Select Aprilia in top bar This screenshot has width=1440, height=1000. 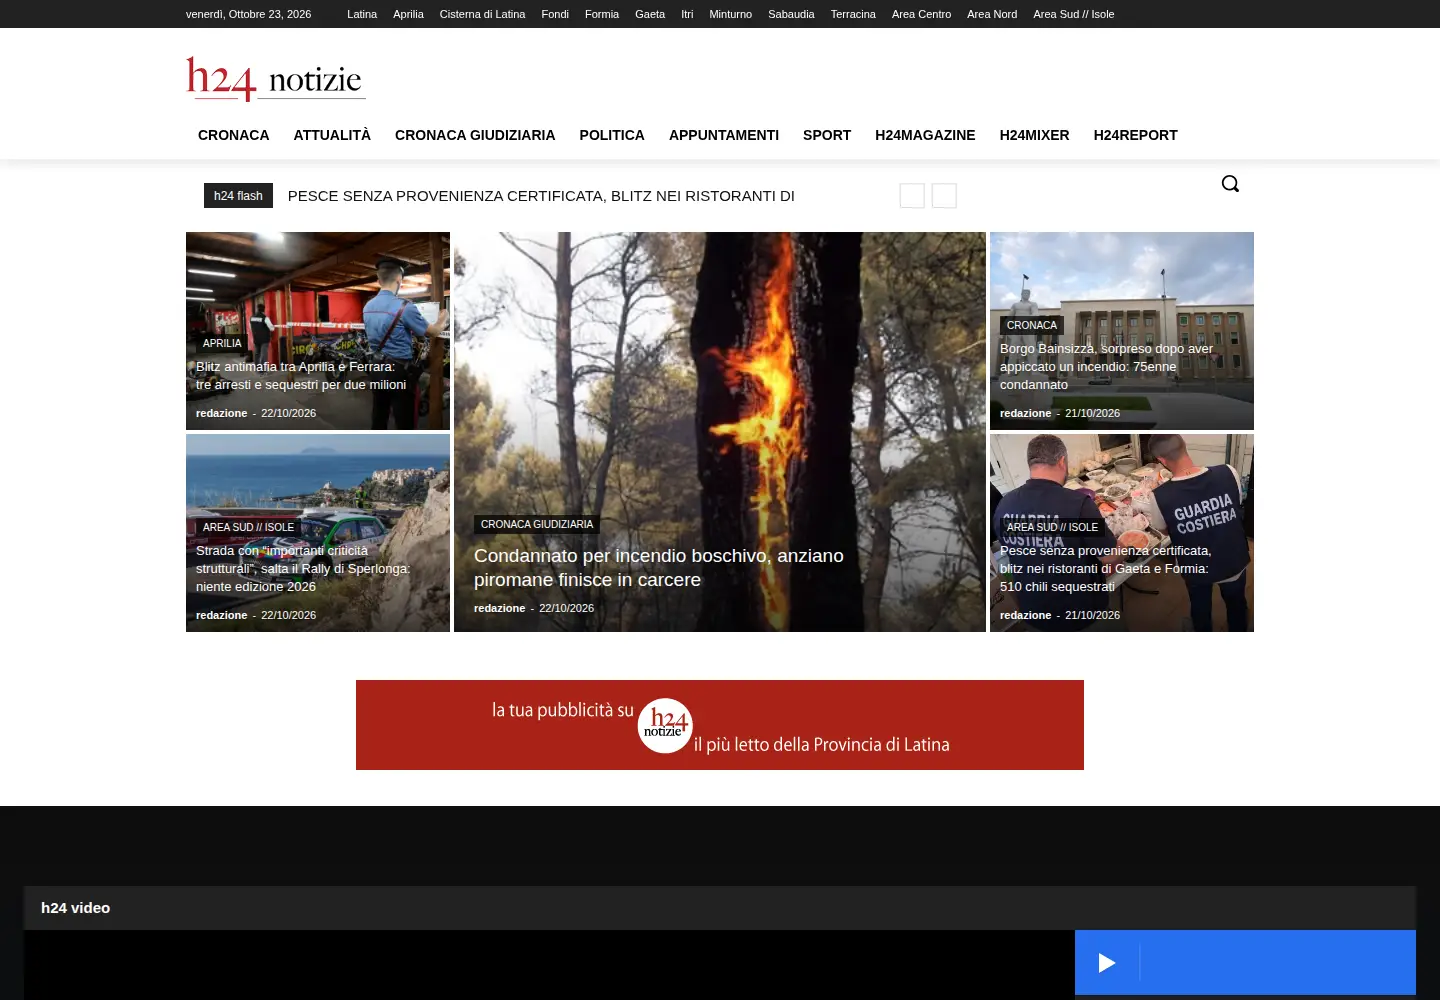pos(408,14)
